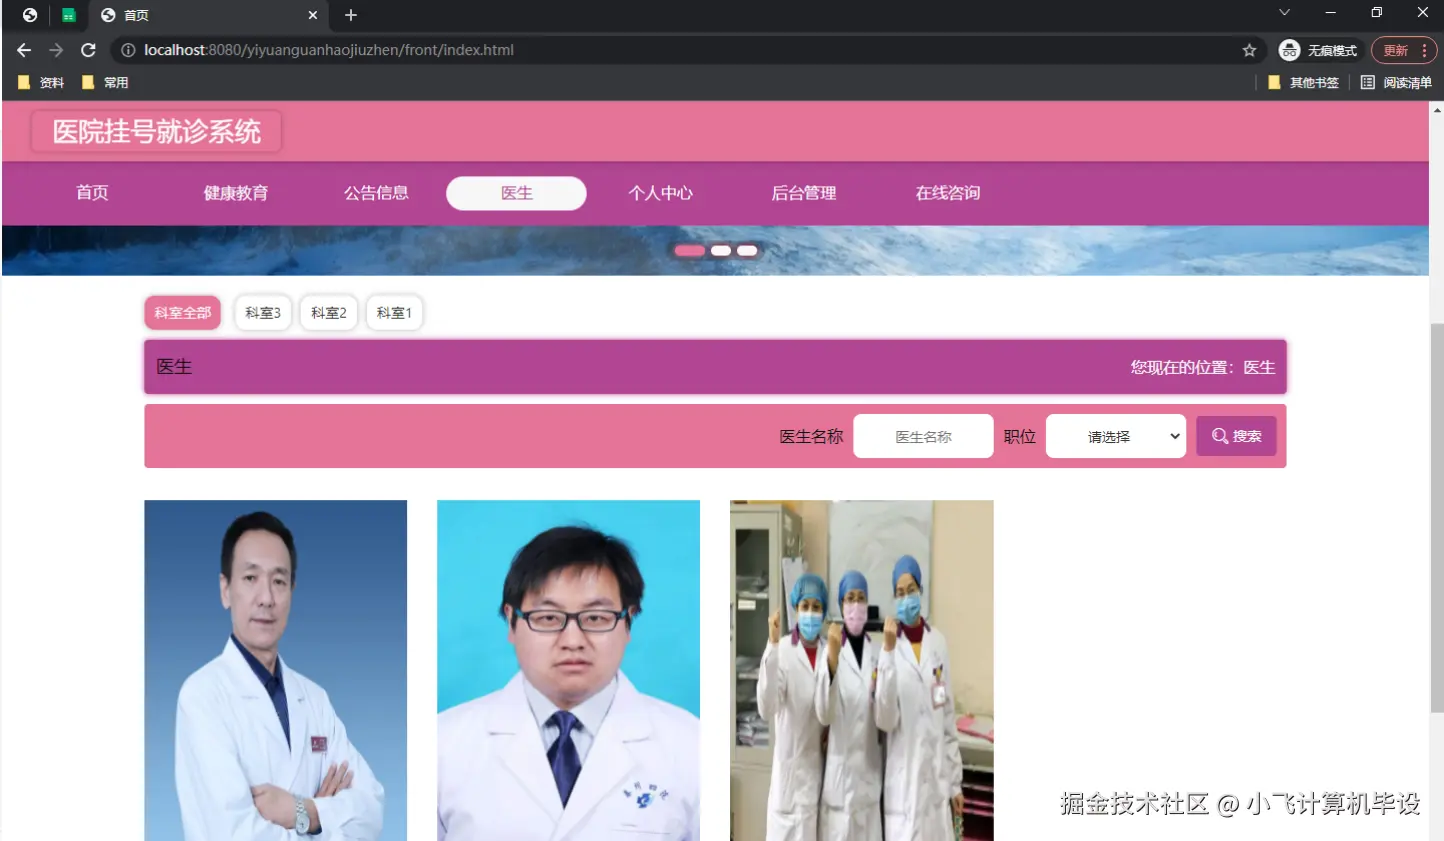Refresh the page with the reload icon
This screenshot has height=841, width=1444.
click(88, 49)
